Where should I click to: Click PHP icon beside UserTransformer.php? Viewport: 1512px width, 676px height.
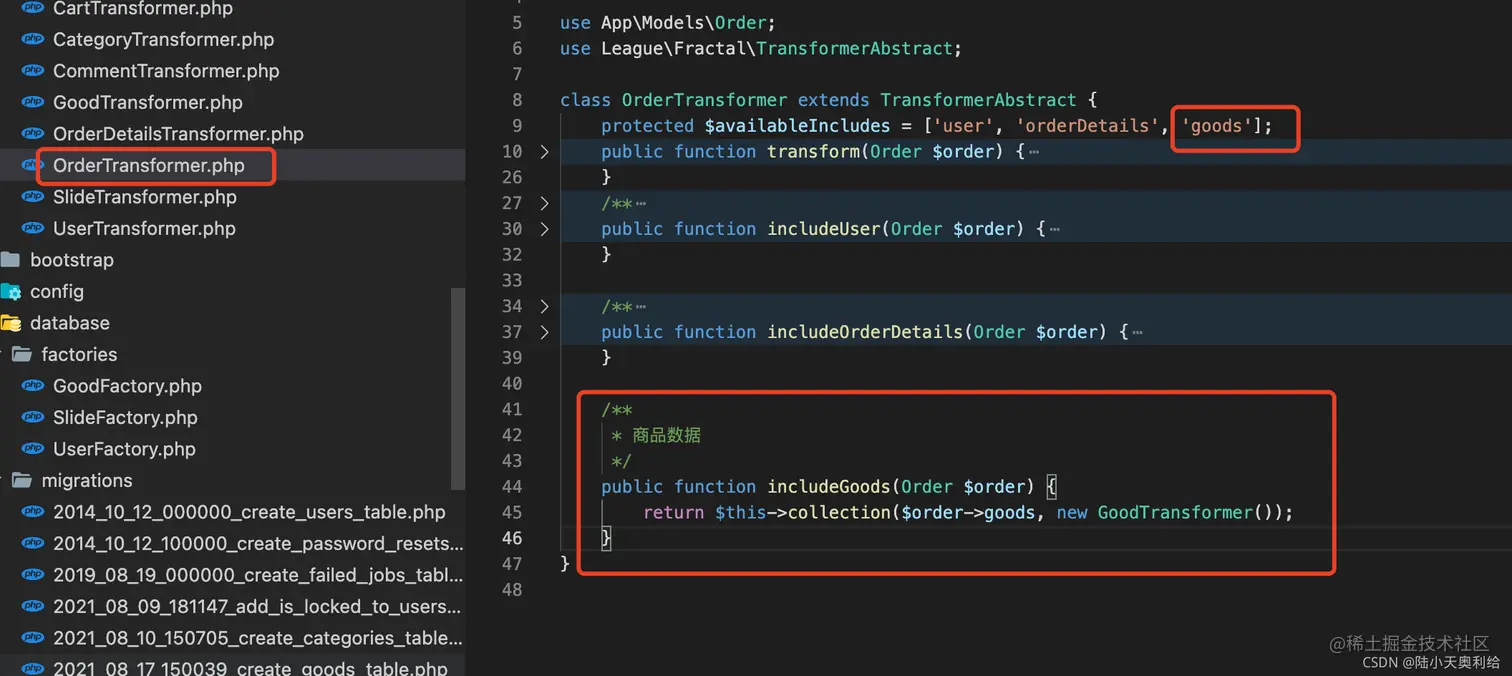pos(33,228)
